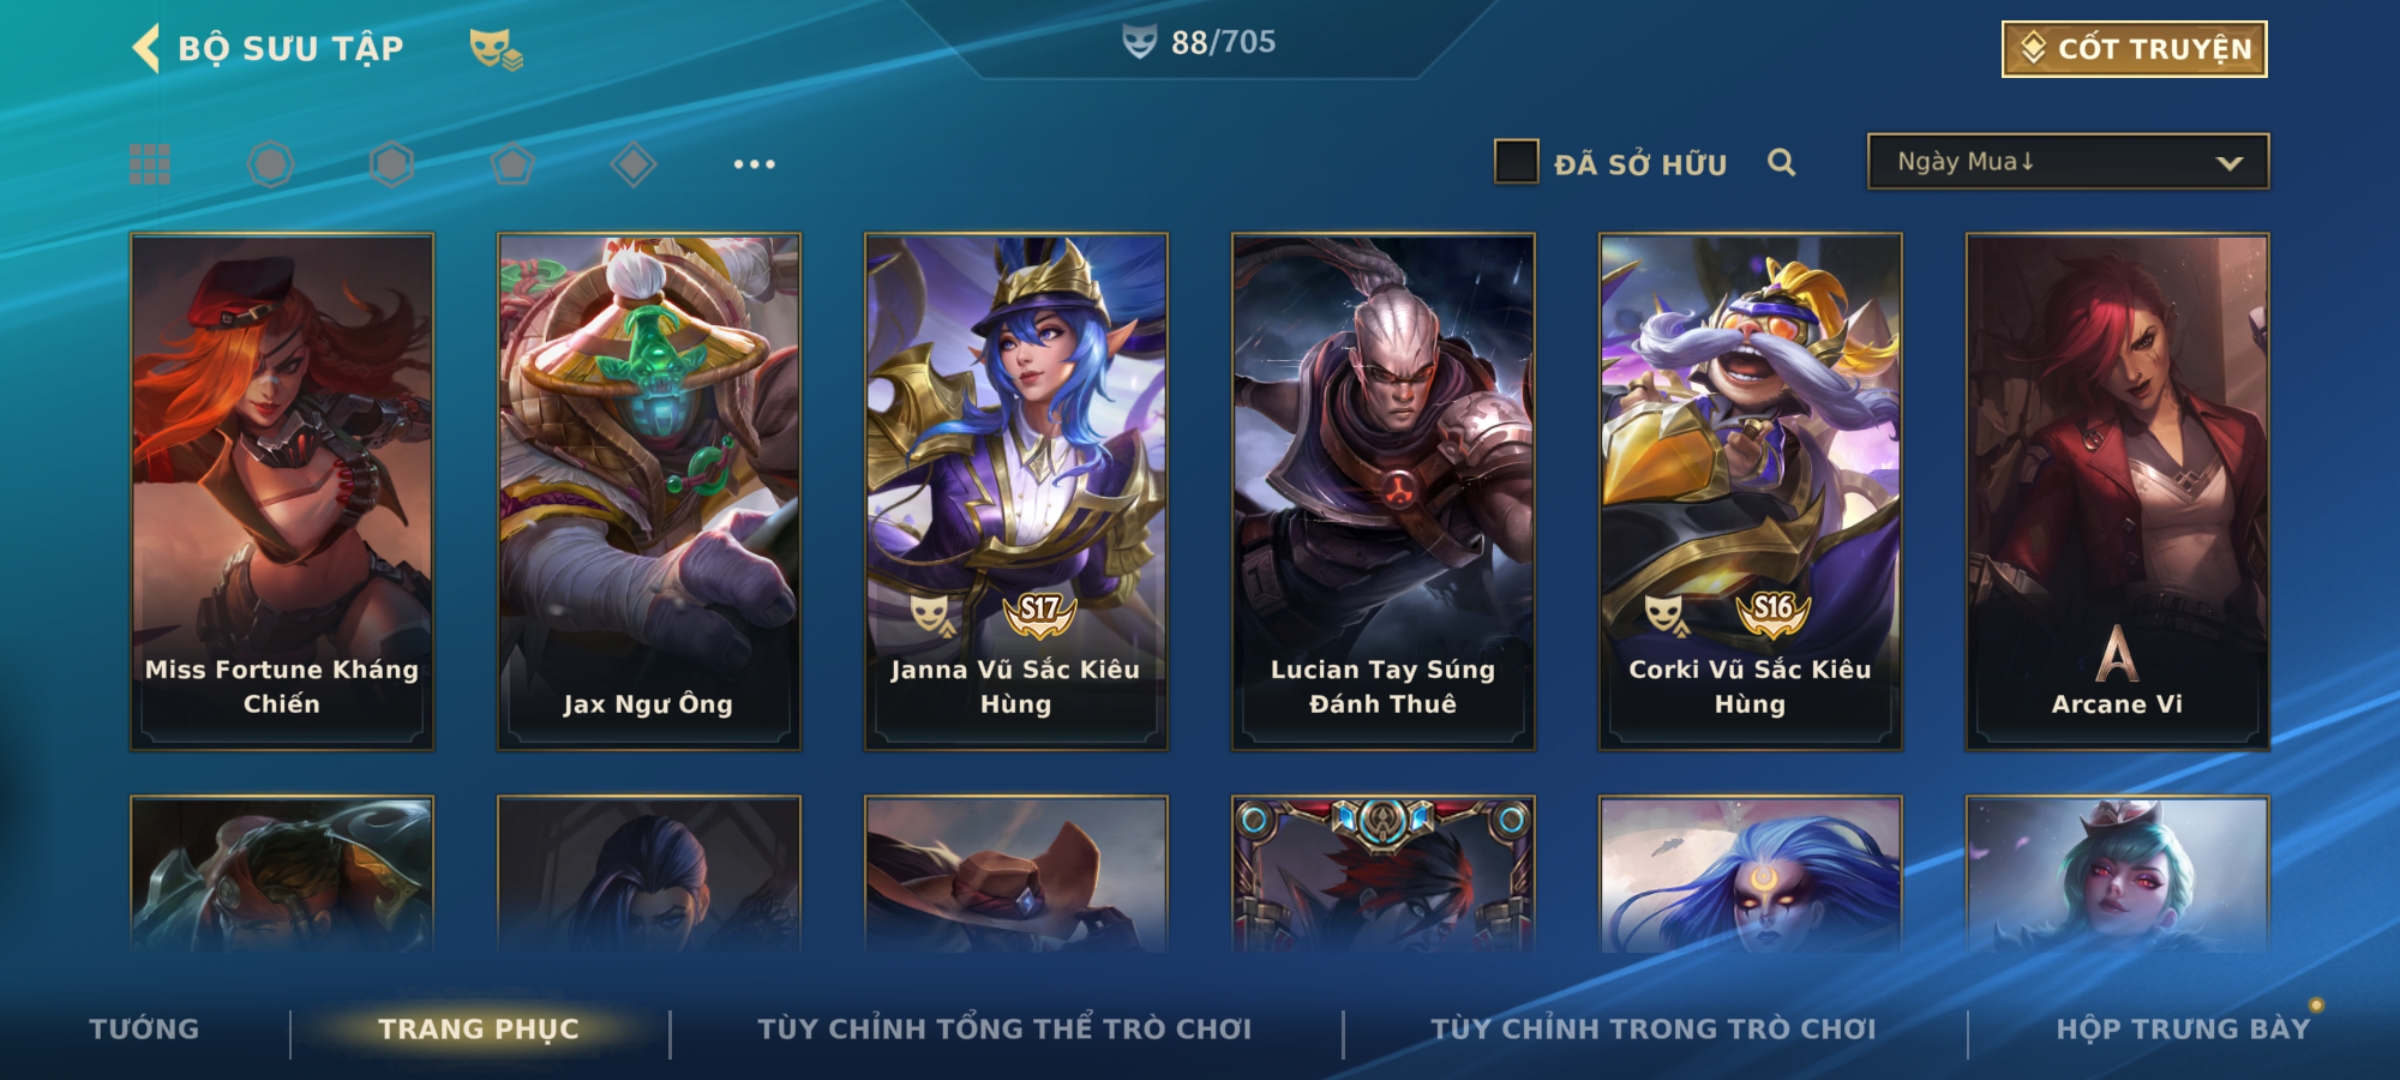Click the Cốt Truyện button

click(x=2134, y=49)
